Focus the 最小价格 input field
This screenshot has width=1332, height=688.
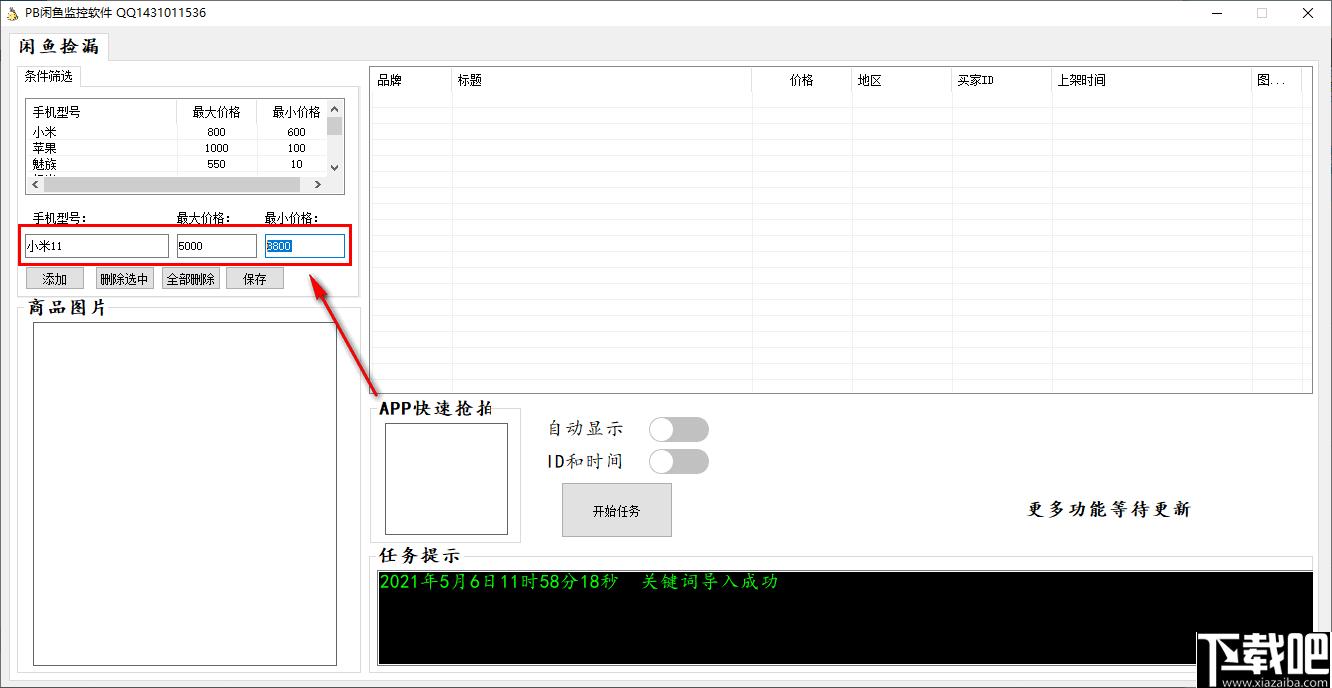point(305,246)
